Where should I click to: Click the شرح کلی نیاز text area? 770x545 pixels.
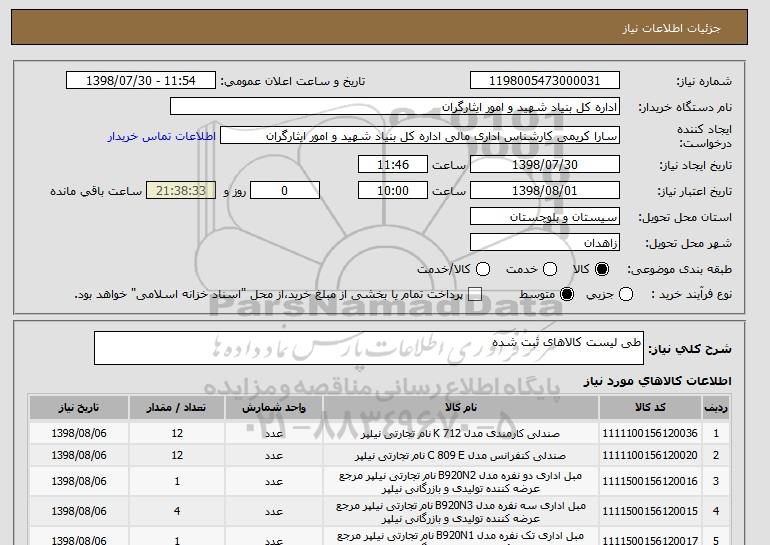click(369, 348)
